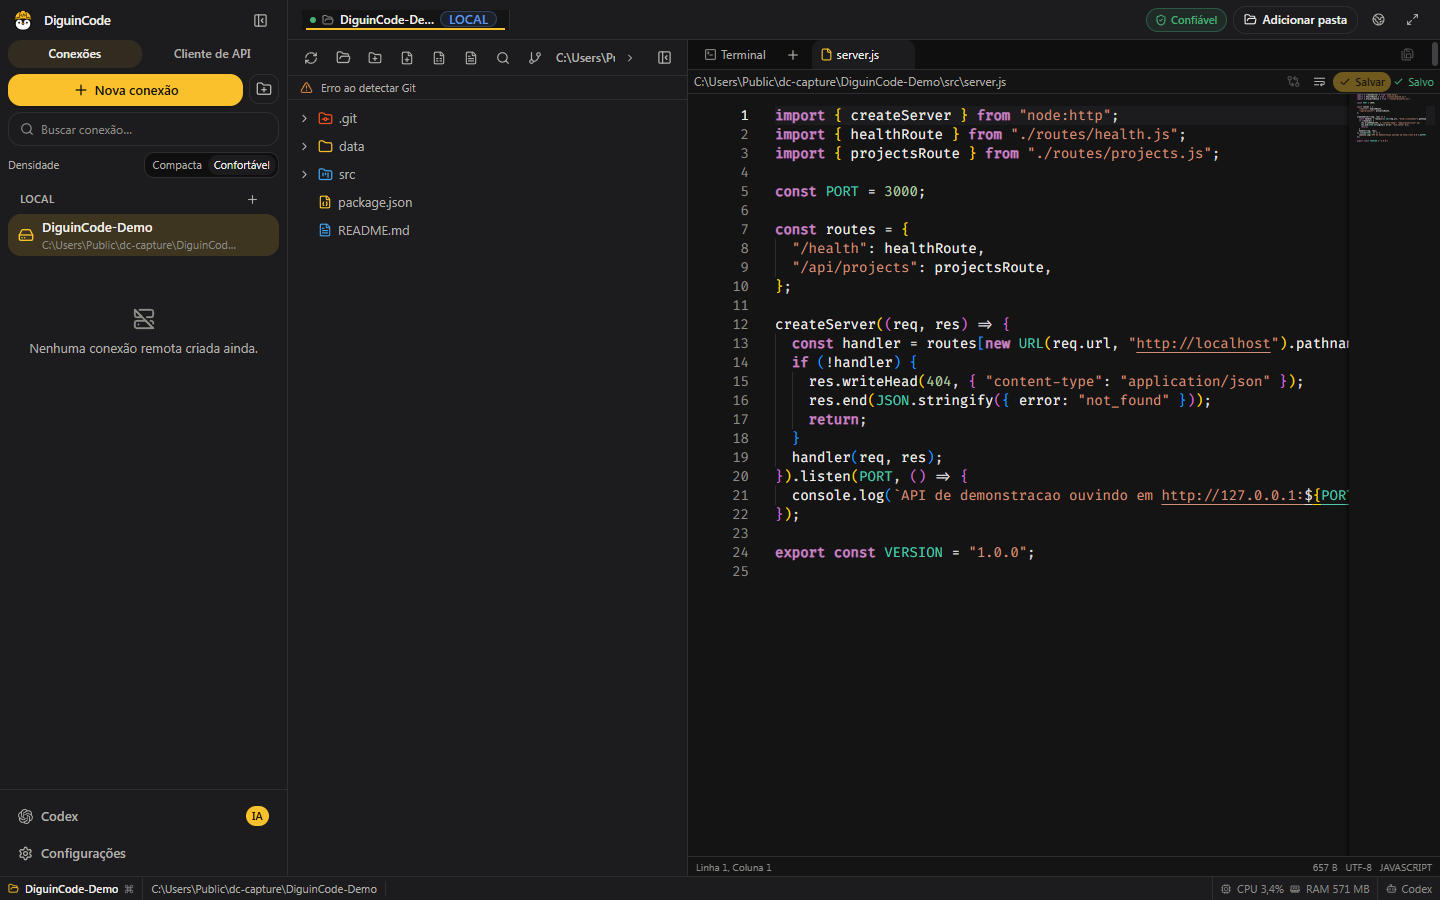1440x900 pixels.
Task: Open the globe icon in title bar
Action: 1378,20
